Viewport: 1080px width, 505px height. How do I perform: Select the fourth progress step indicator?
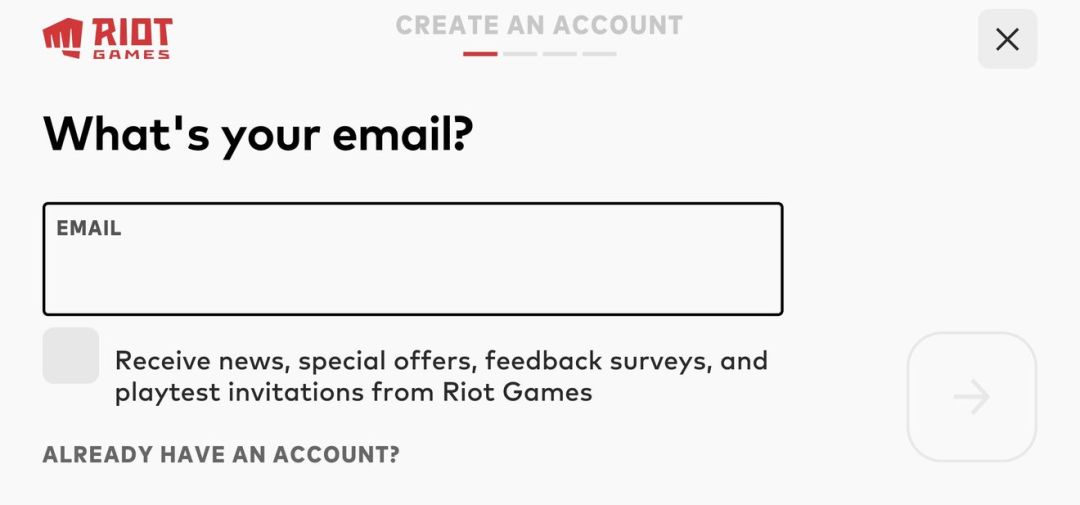coord(600,54)
